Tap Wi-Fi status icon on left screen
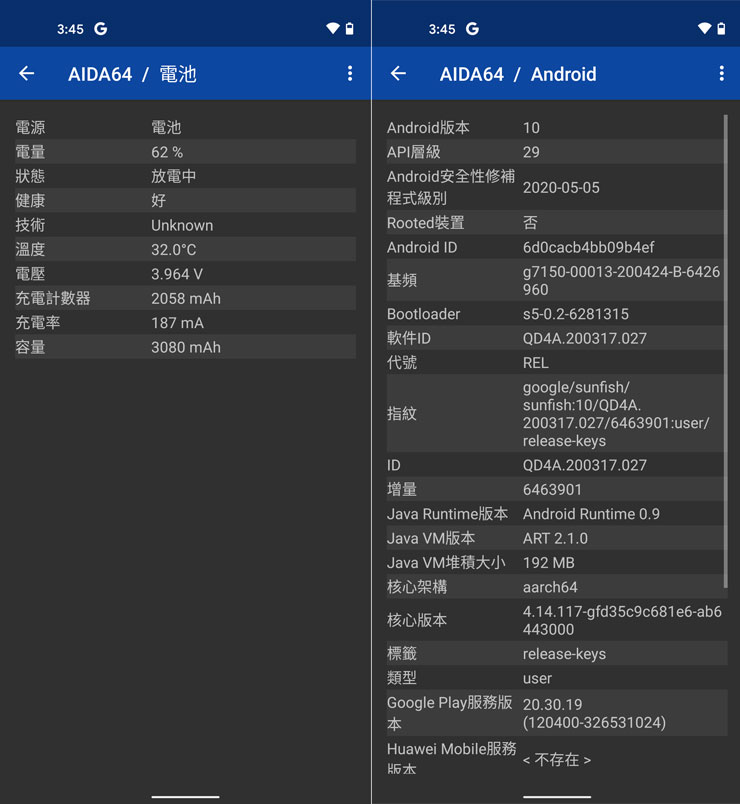The height and width of the screenshot is (804, 740). point(333,29)
